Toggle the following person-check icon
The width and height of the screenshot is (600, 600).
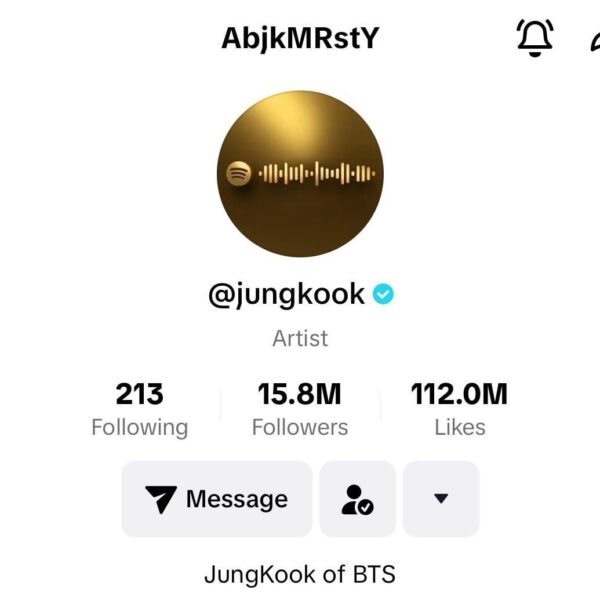(x=357, y=499)
